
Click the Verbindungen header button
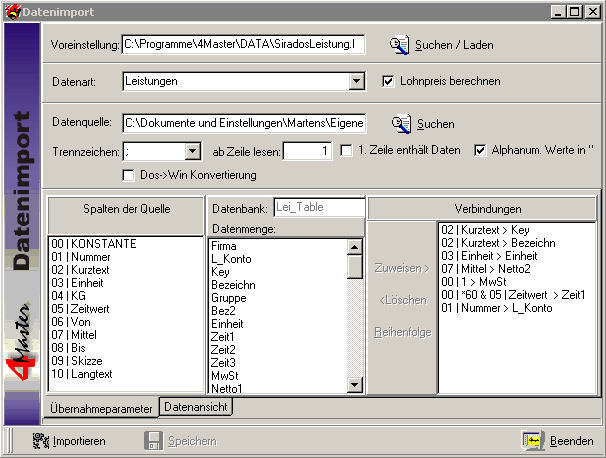pyautogui.click(x=482, y=208)
